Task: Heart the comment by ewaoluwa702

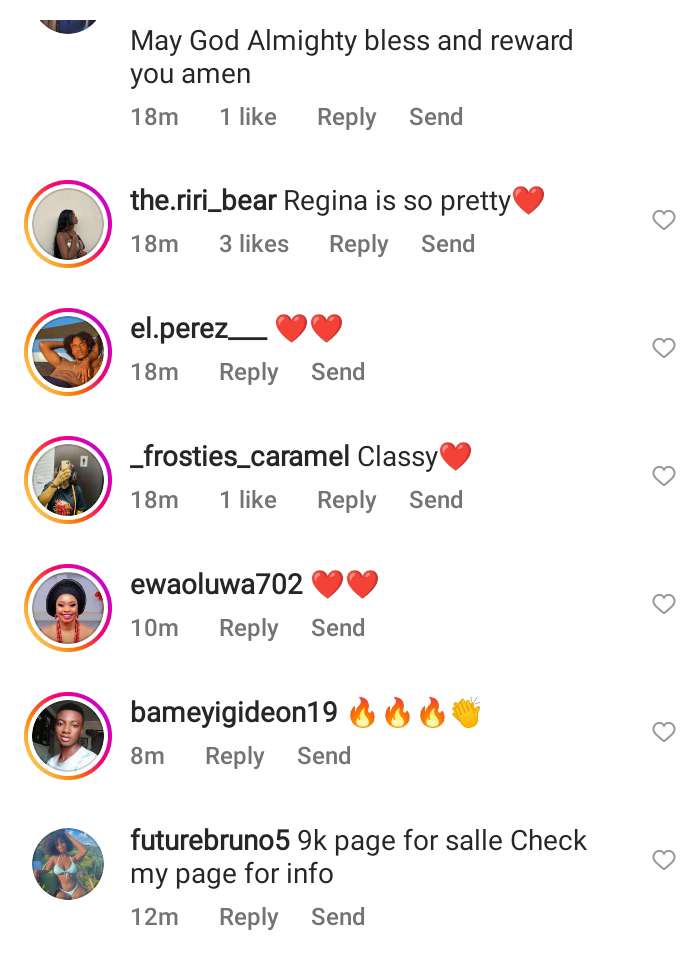Action: 664,604
